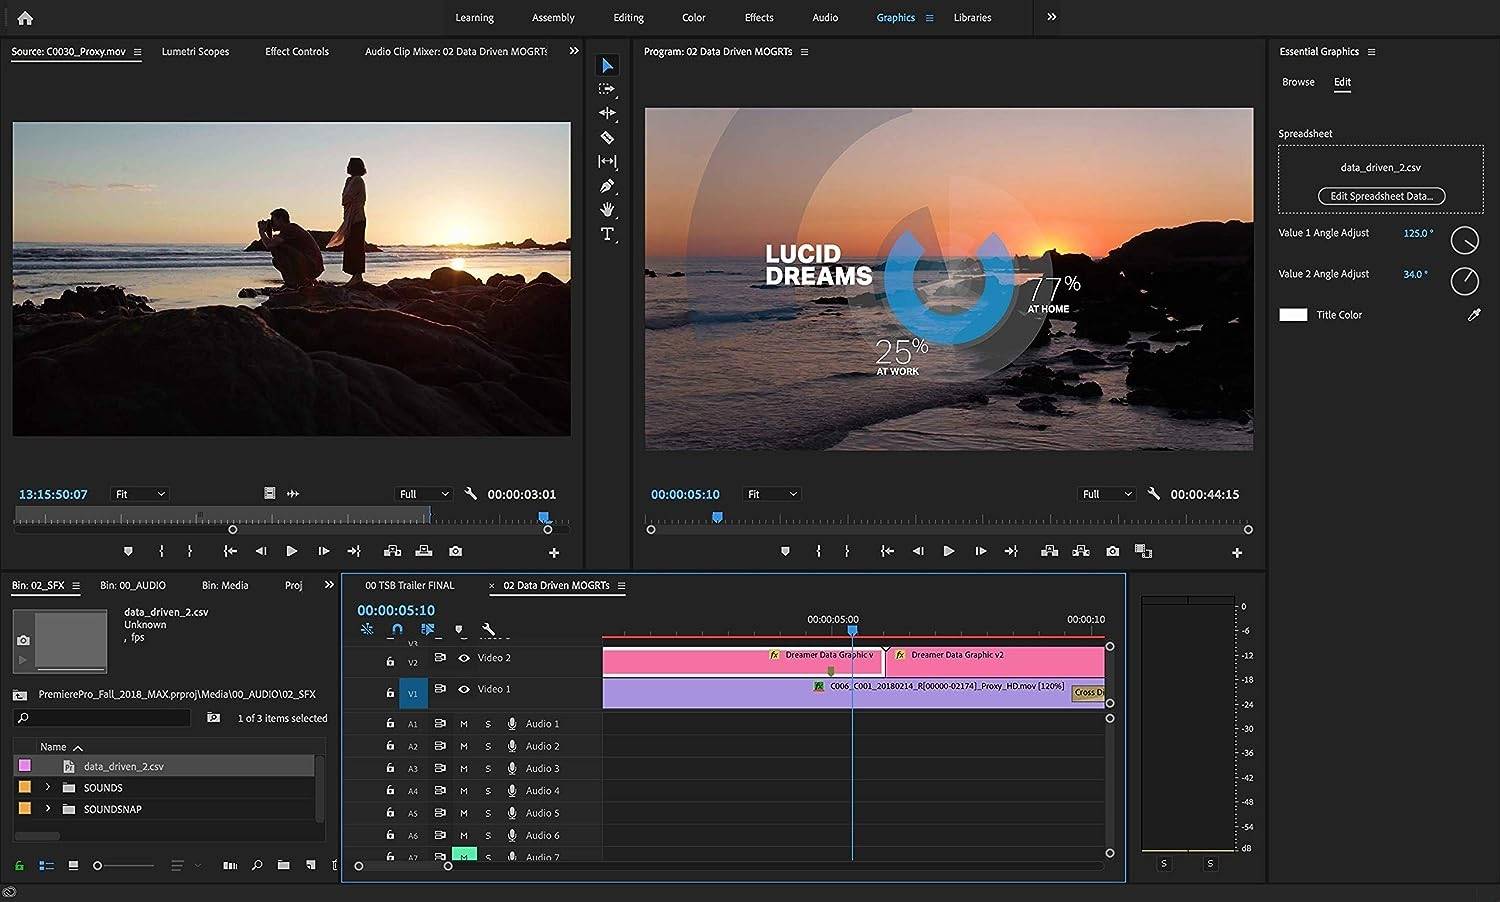Open the timeline settings wrench menu

pyautogui.click(x=489, y=629)
